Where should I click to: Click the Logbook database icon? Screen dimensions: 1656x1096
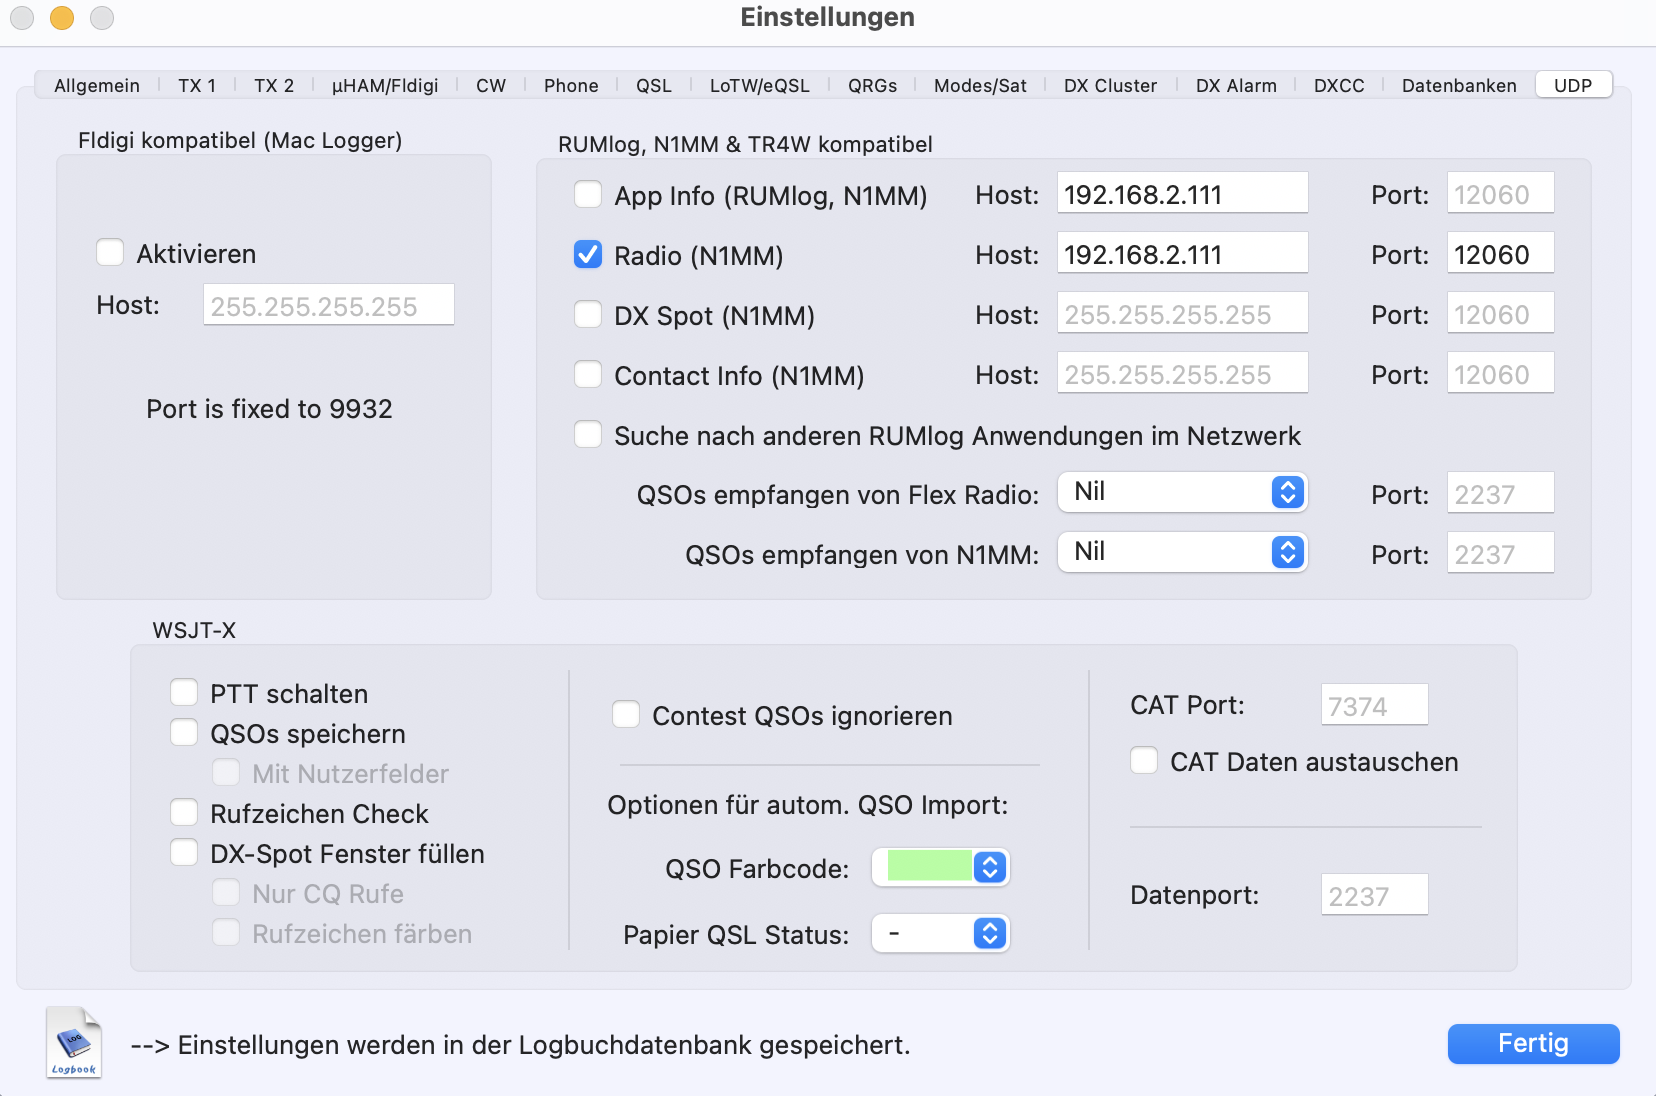[74, 1043]
